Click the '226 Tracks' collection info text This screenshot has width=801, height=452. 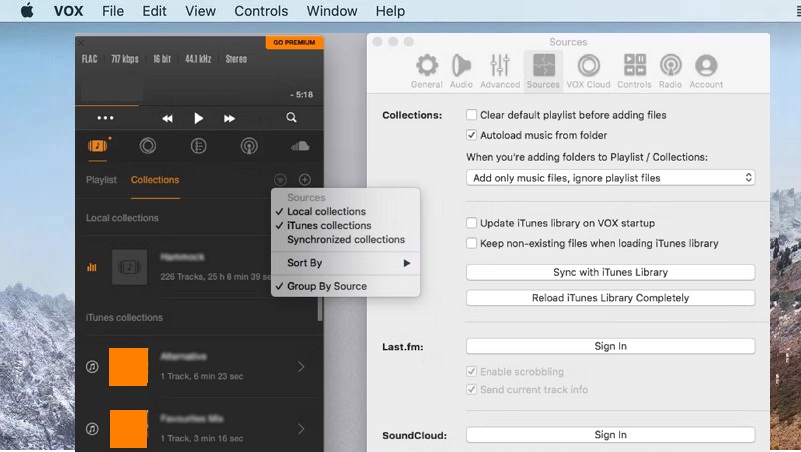coord(215,276)
